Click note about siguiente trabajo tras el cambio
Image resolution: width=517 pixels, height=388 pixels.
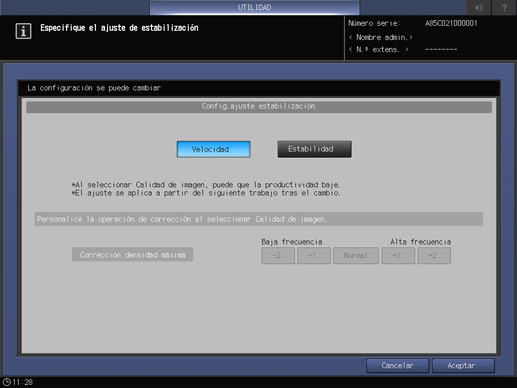pyautogui.click(x=206, y=193)
